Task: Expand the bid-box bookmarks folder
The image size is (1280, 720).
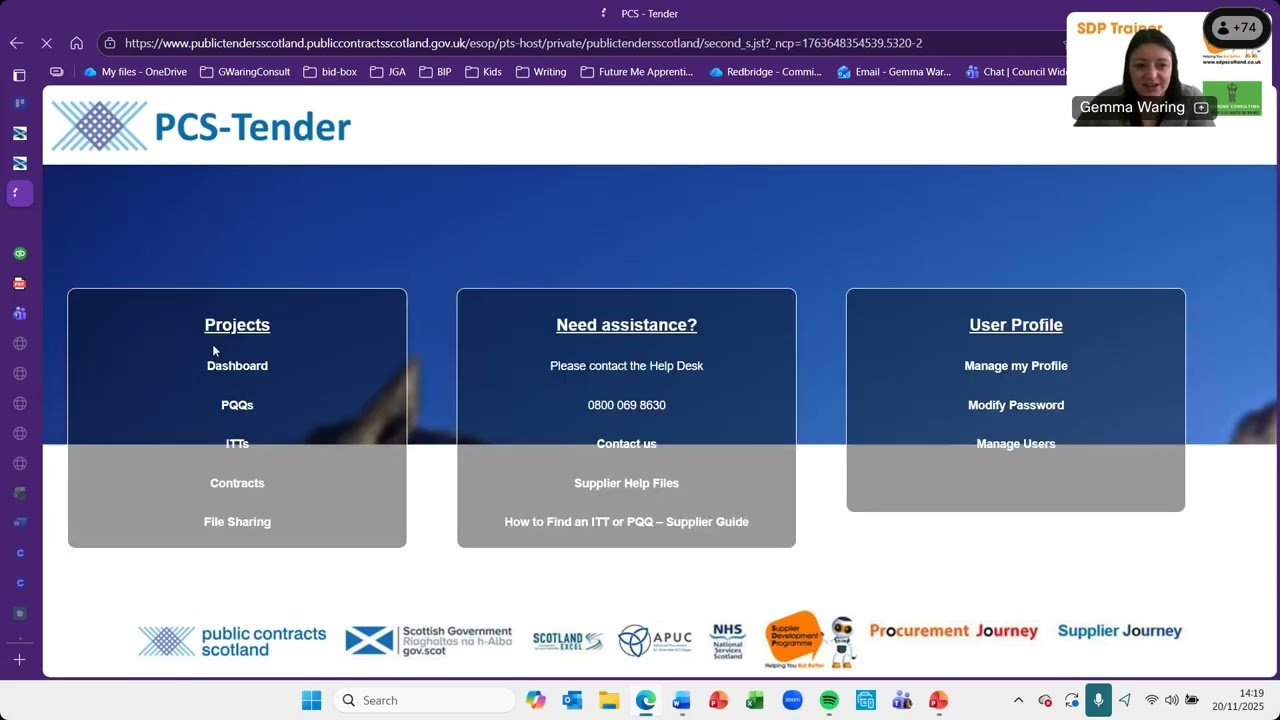Action: (x=330, y=72)
